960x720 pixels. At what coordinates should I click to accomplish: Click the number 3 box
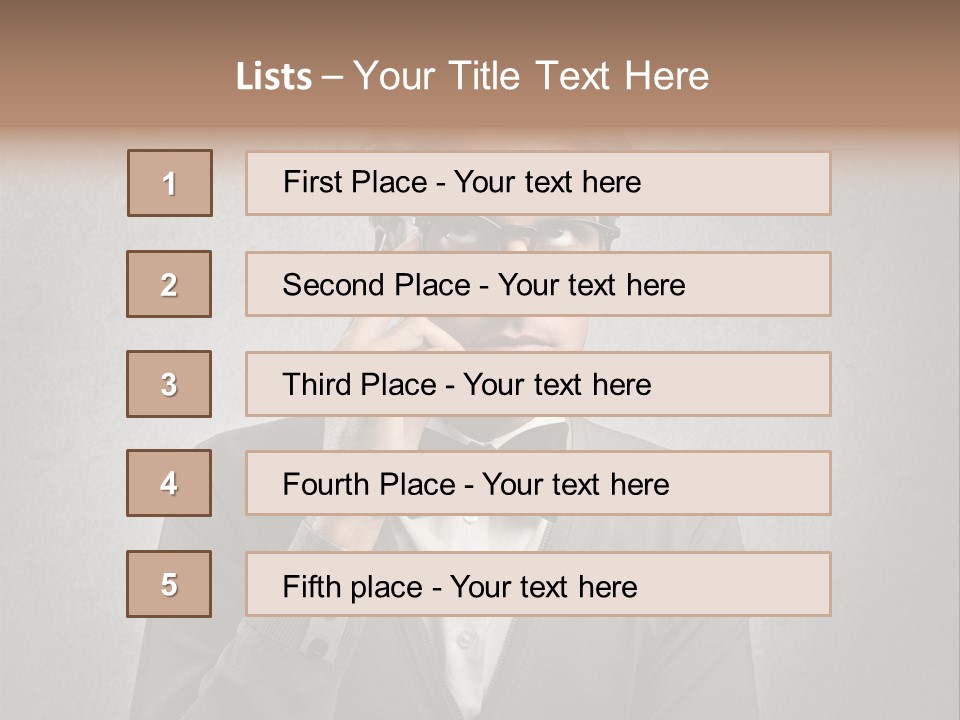pyautogui.click(x=169, y=384)
